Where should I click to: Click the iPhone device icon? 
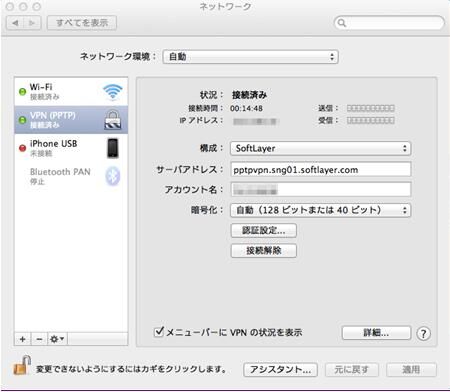(x=113, y=148)
